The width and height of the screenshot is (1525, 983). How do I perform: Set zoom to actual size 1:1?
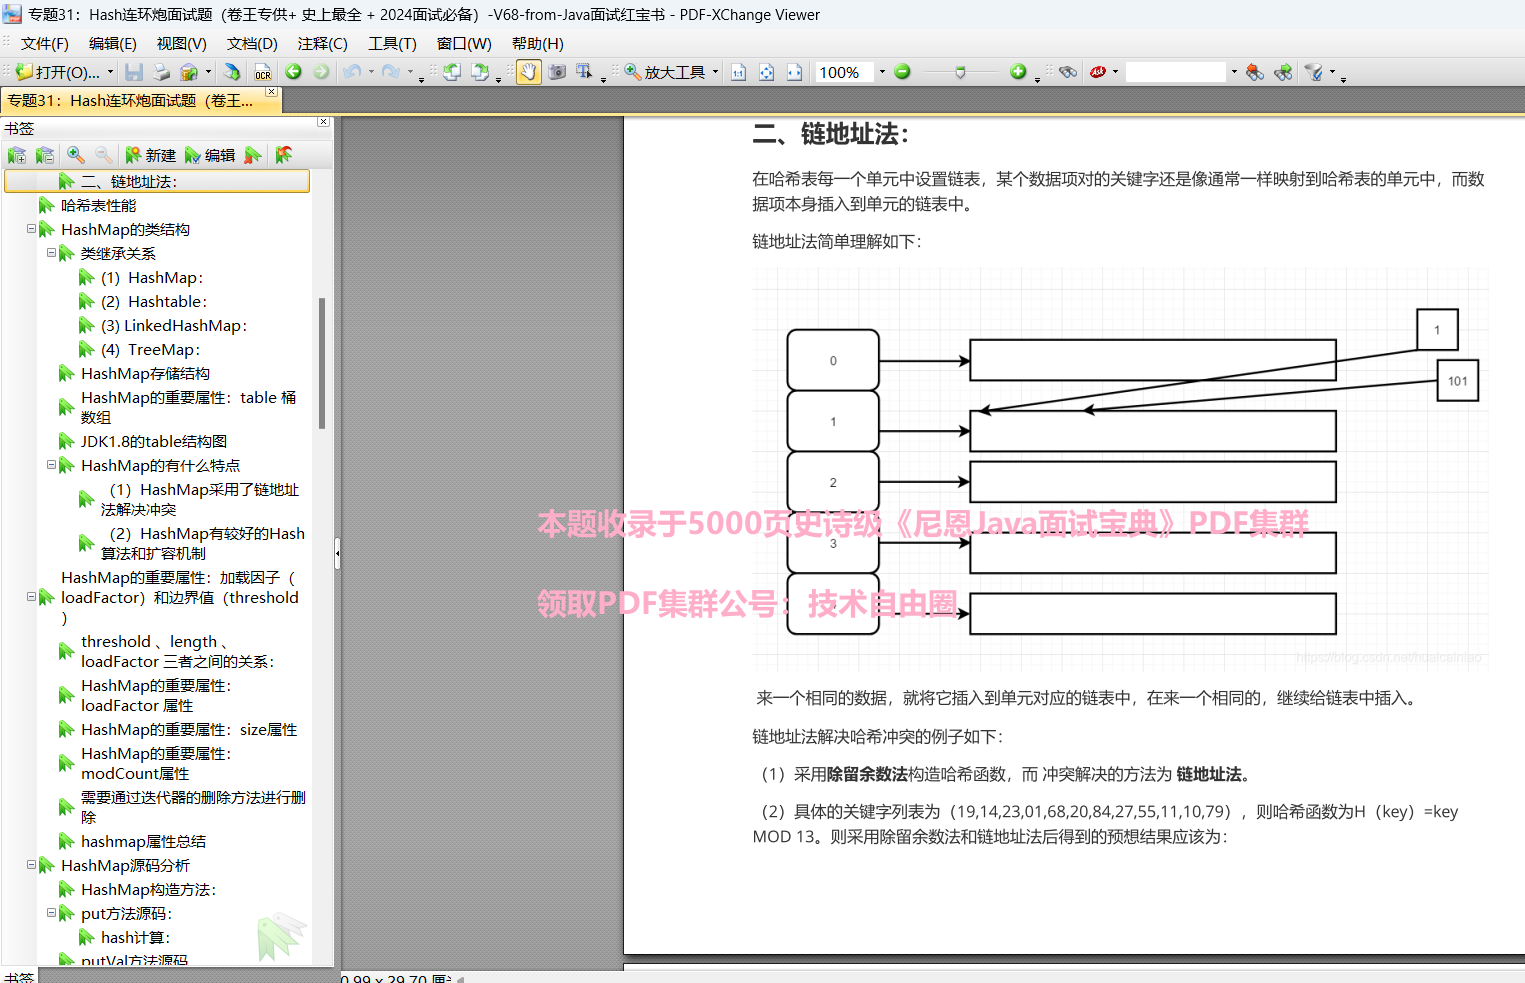coord(738,72)
